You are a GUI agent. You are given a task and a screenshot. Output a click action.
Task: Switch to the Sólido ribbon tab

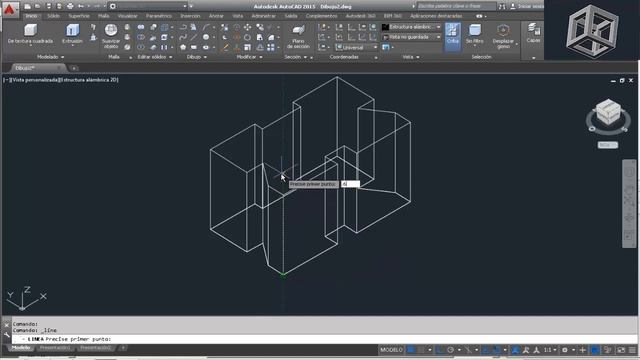coord(53,16)
